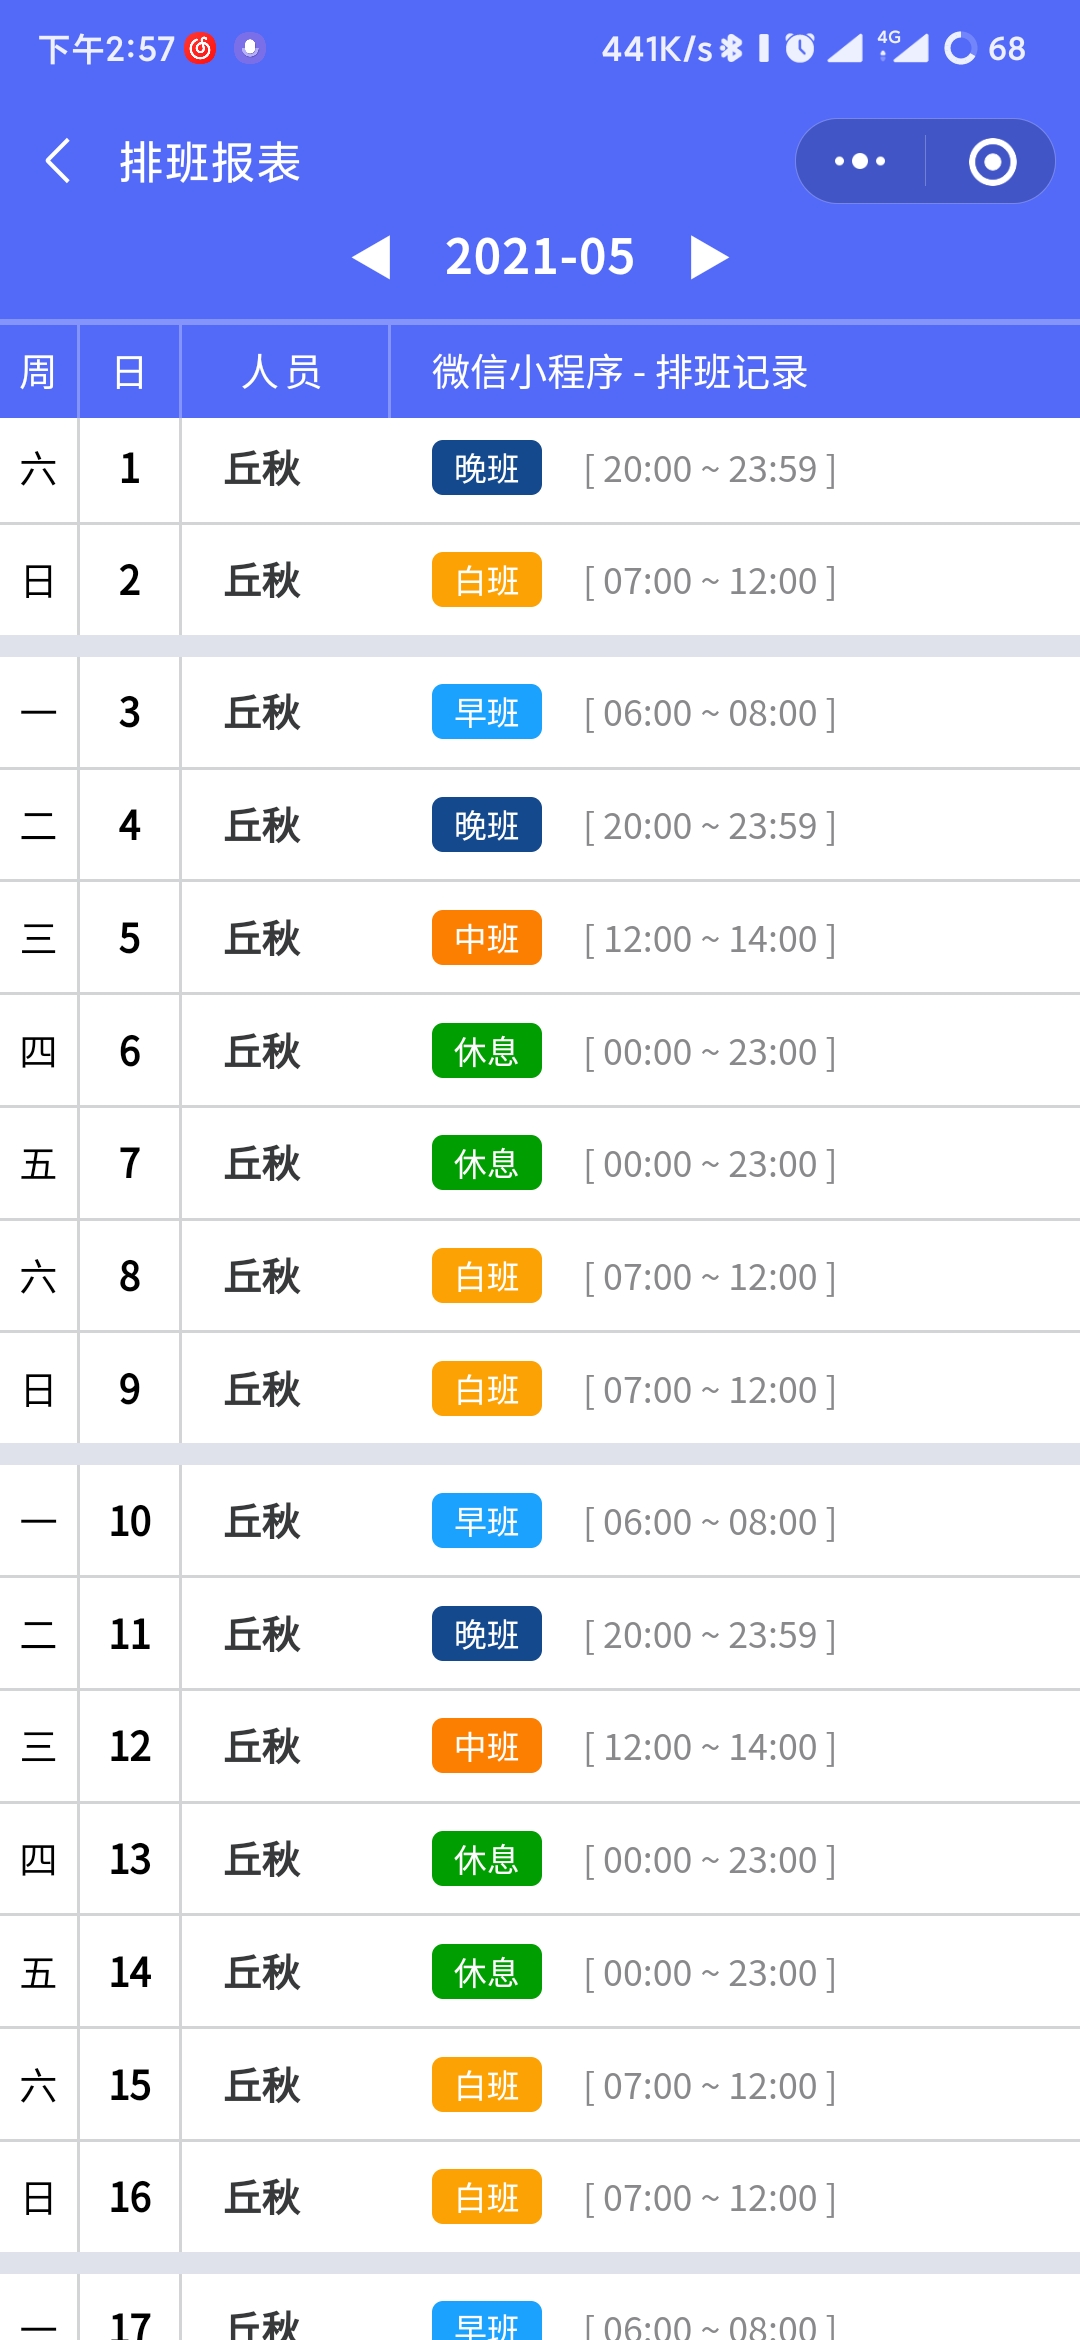Screen dimensions: 1080x2340
Task: Tap the back arrow in header
Action: (58, 161)
